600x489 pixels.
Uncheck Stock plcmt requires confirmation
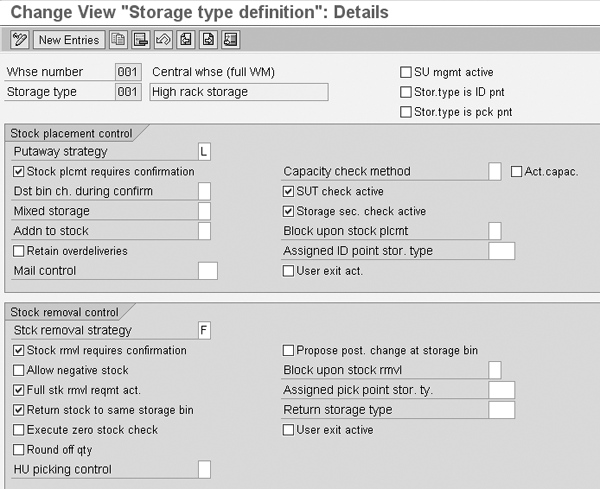point(19,171)
